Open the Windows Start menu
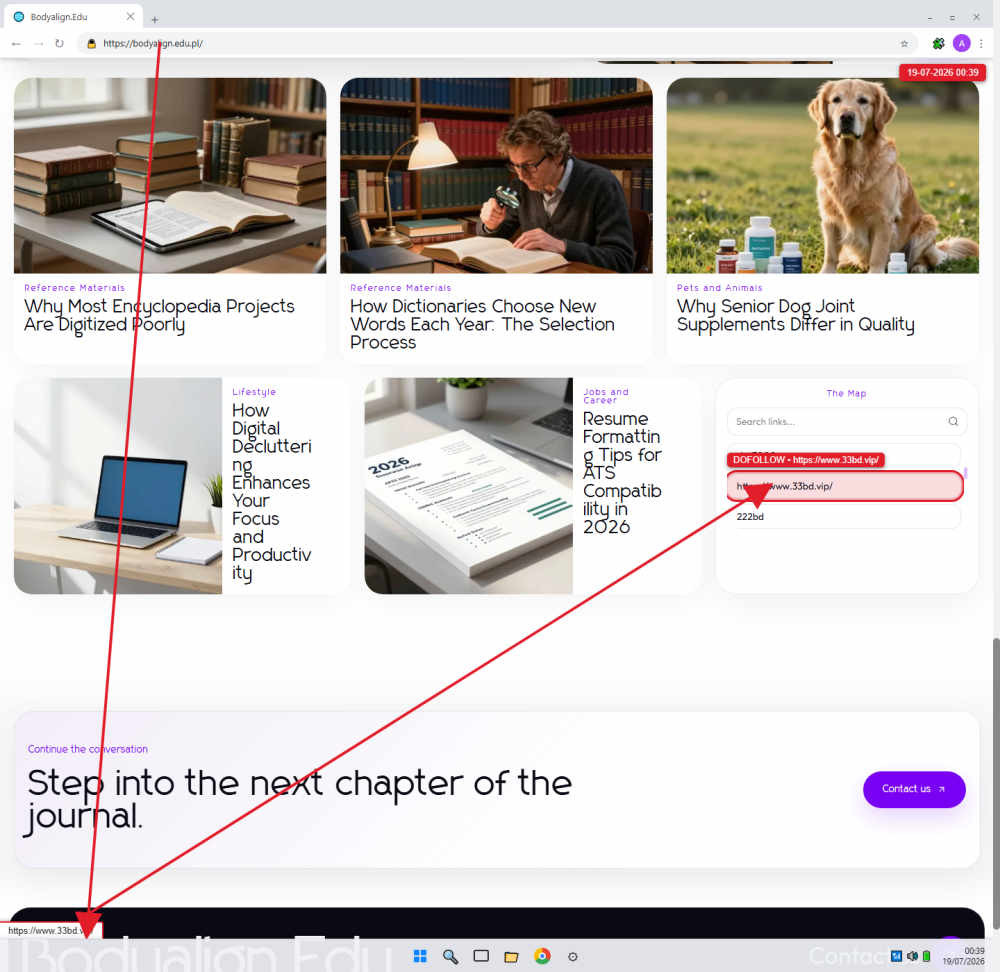Viewport: 1000px width, 972px height. click(x=420, y=956)
